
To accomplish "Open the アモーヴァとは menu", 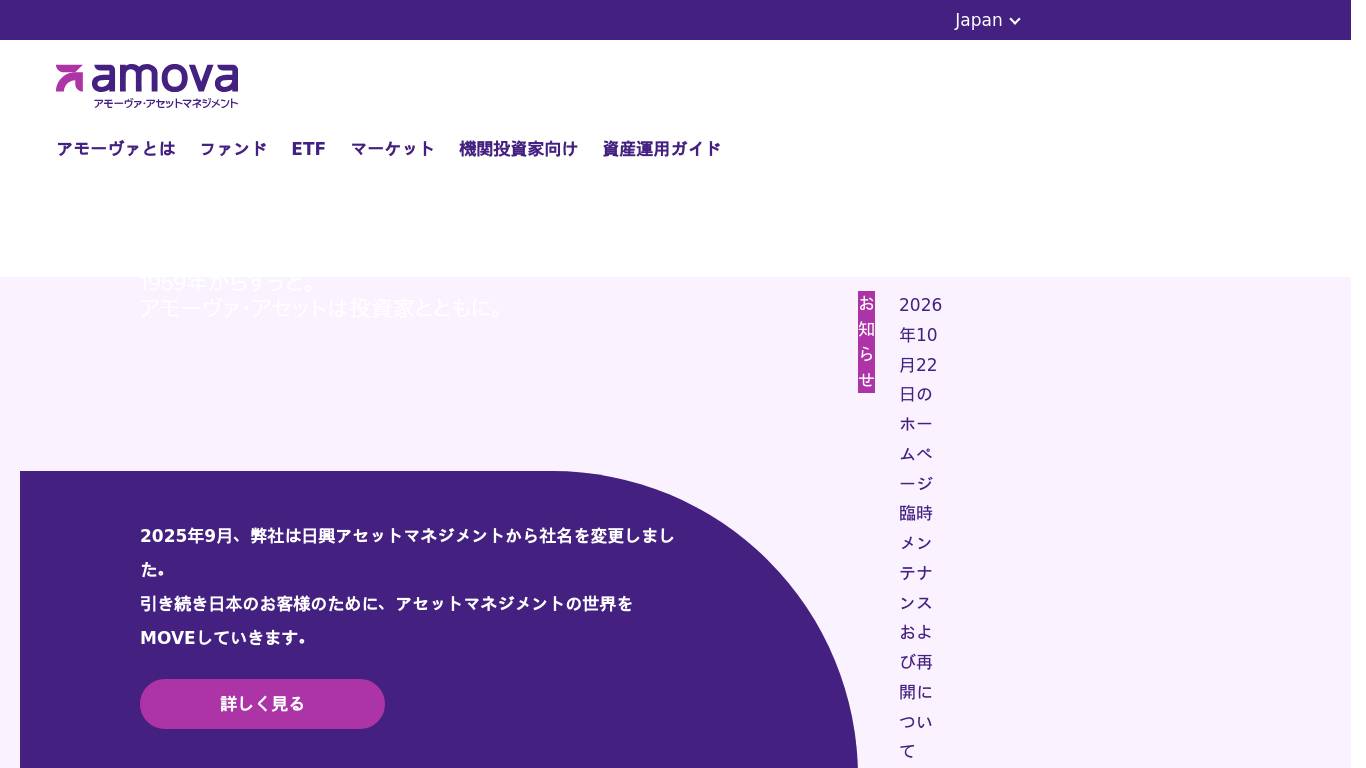I will [116, 149].
